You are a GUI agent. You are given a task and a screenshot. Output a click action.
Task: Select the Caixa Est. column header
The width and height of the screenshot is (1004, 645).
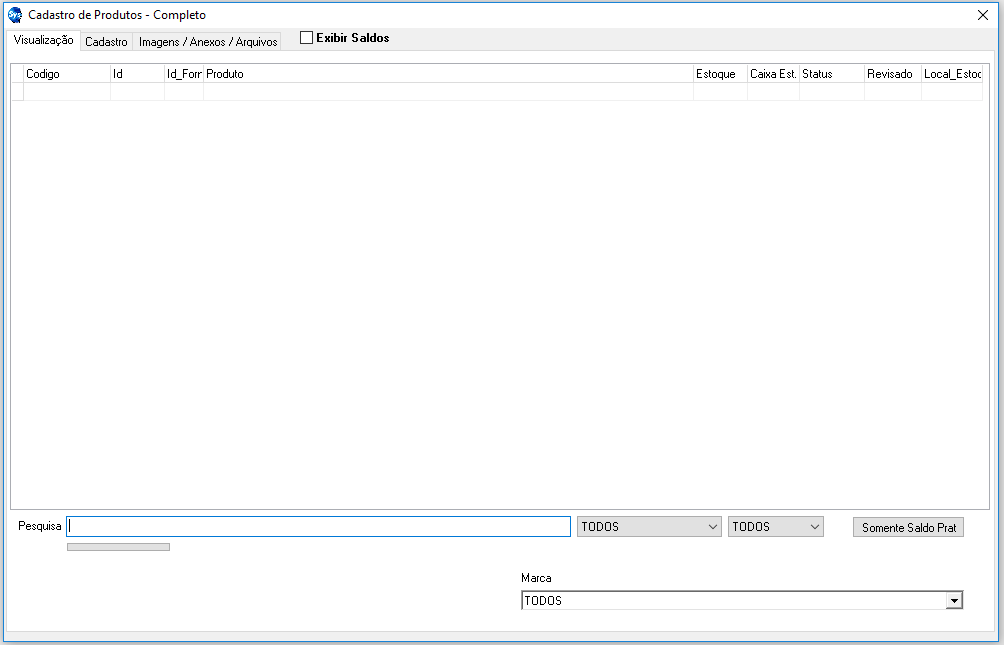point(773,74)
